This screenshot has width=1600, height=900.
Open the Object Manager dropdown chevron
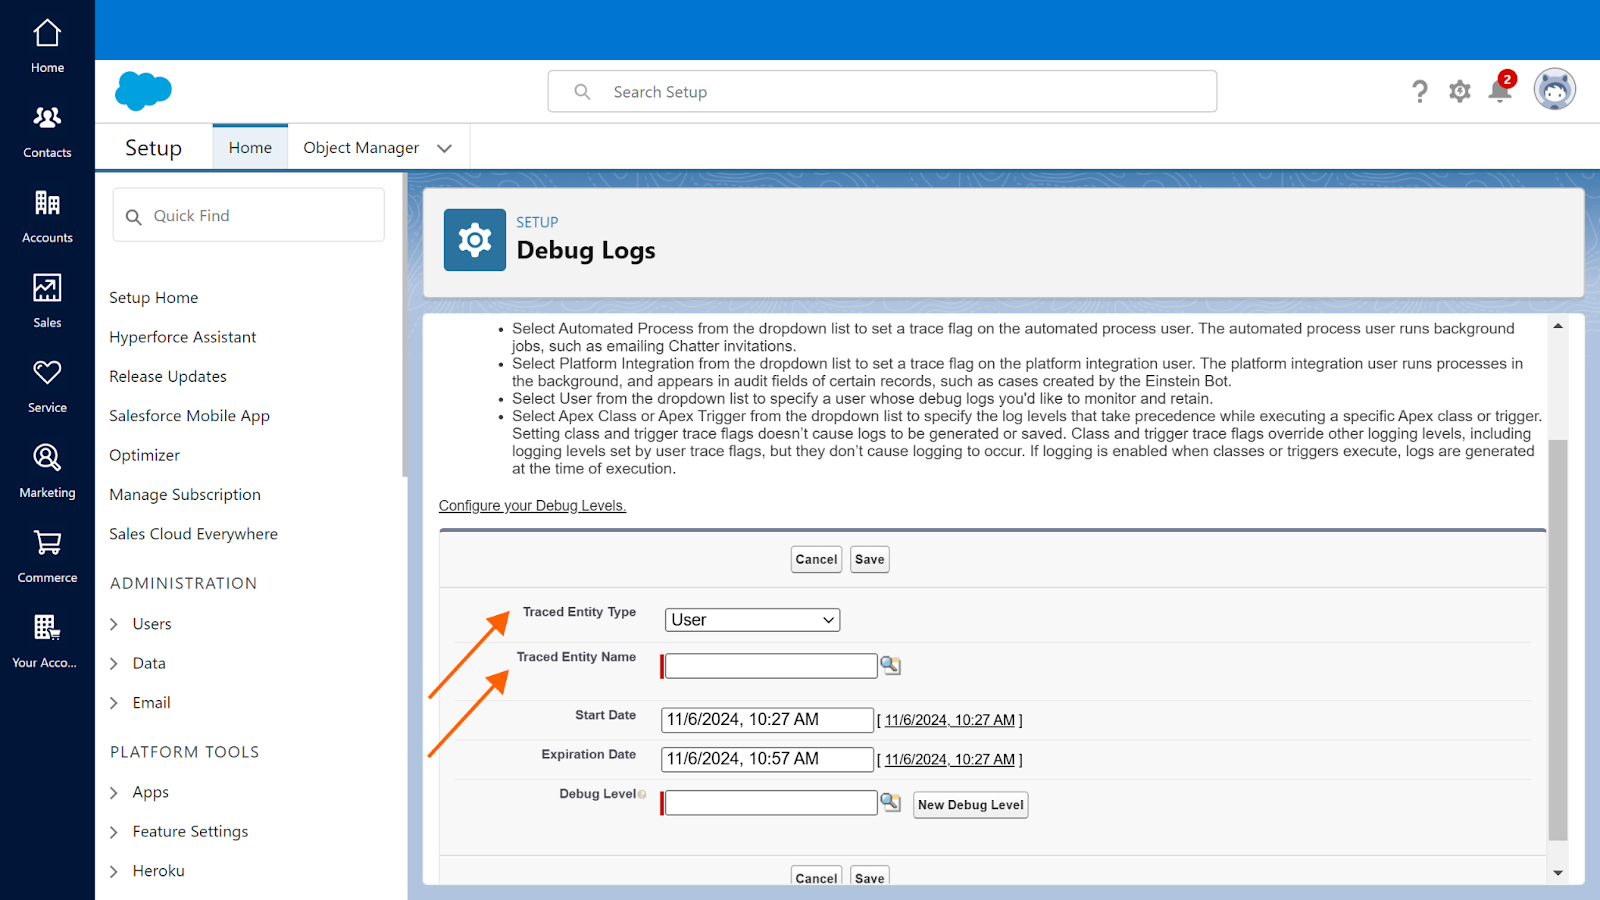point(445,148)
